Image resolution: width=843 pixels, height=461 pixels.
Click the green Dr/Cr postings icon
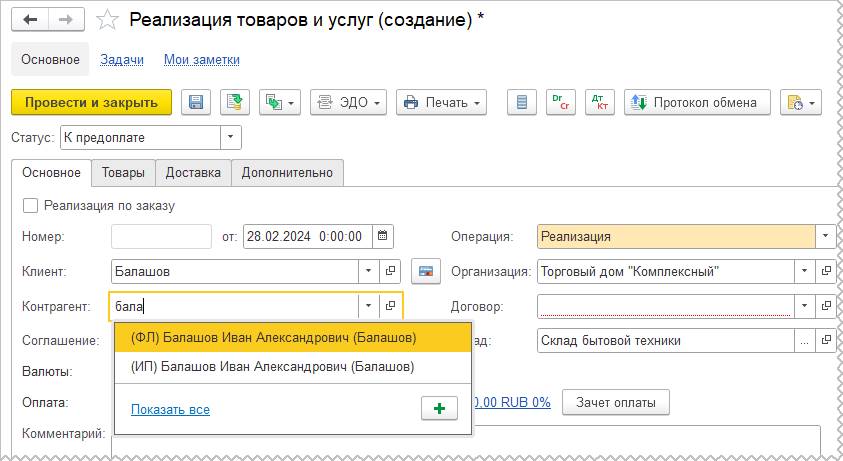(x=560, y=103)
